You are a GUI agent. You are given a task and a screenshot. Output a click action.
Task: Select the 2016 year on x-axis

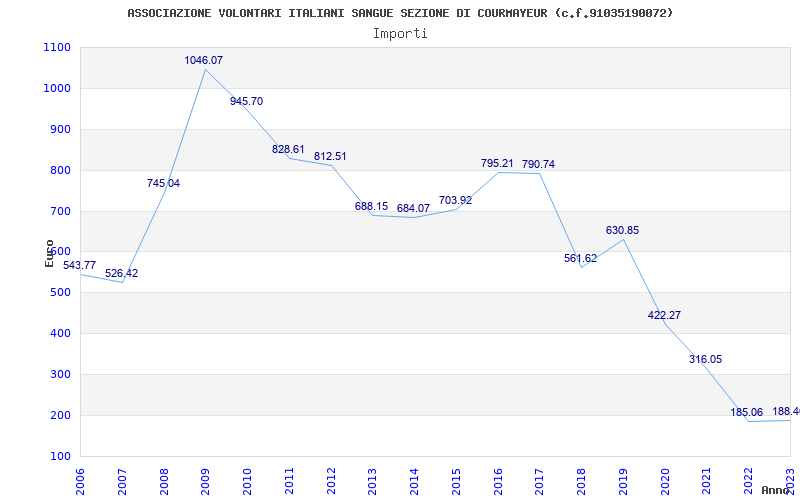pyautogui.click(x=498, y=480)
